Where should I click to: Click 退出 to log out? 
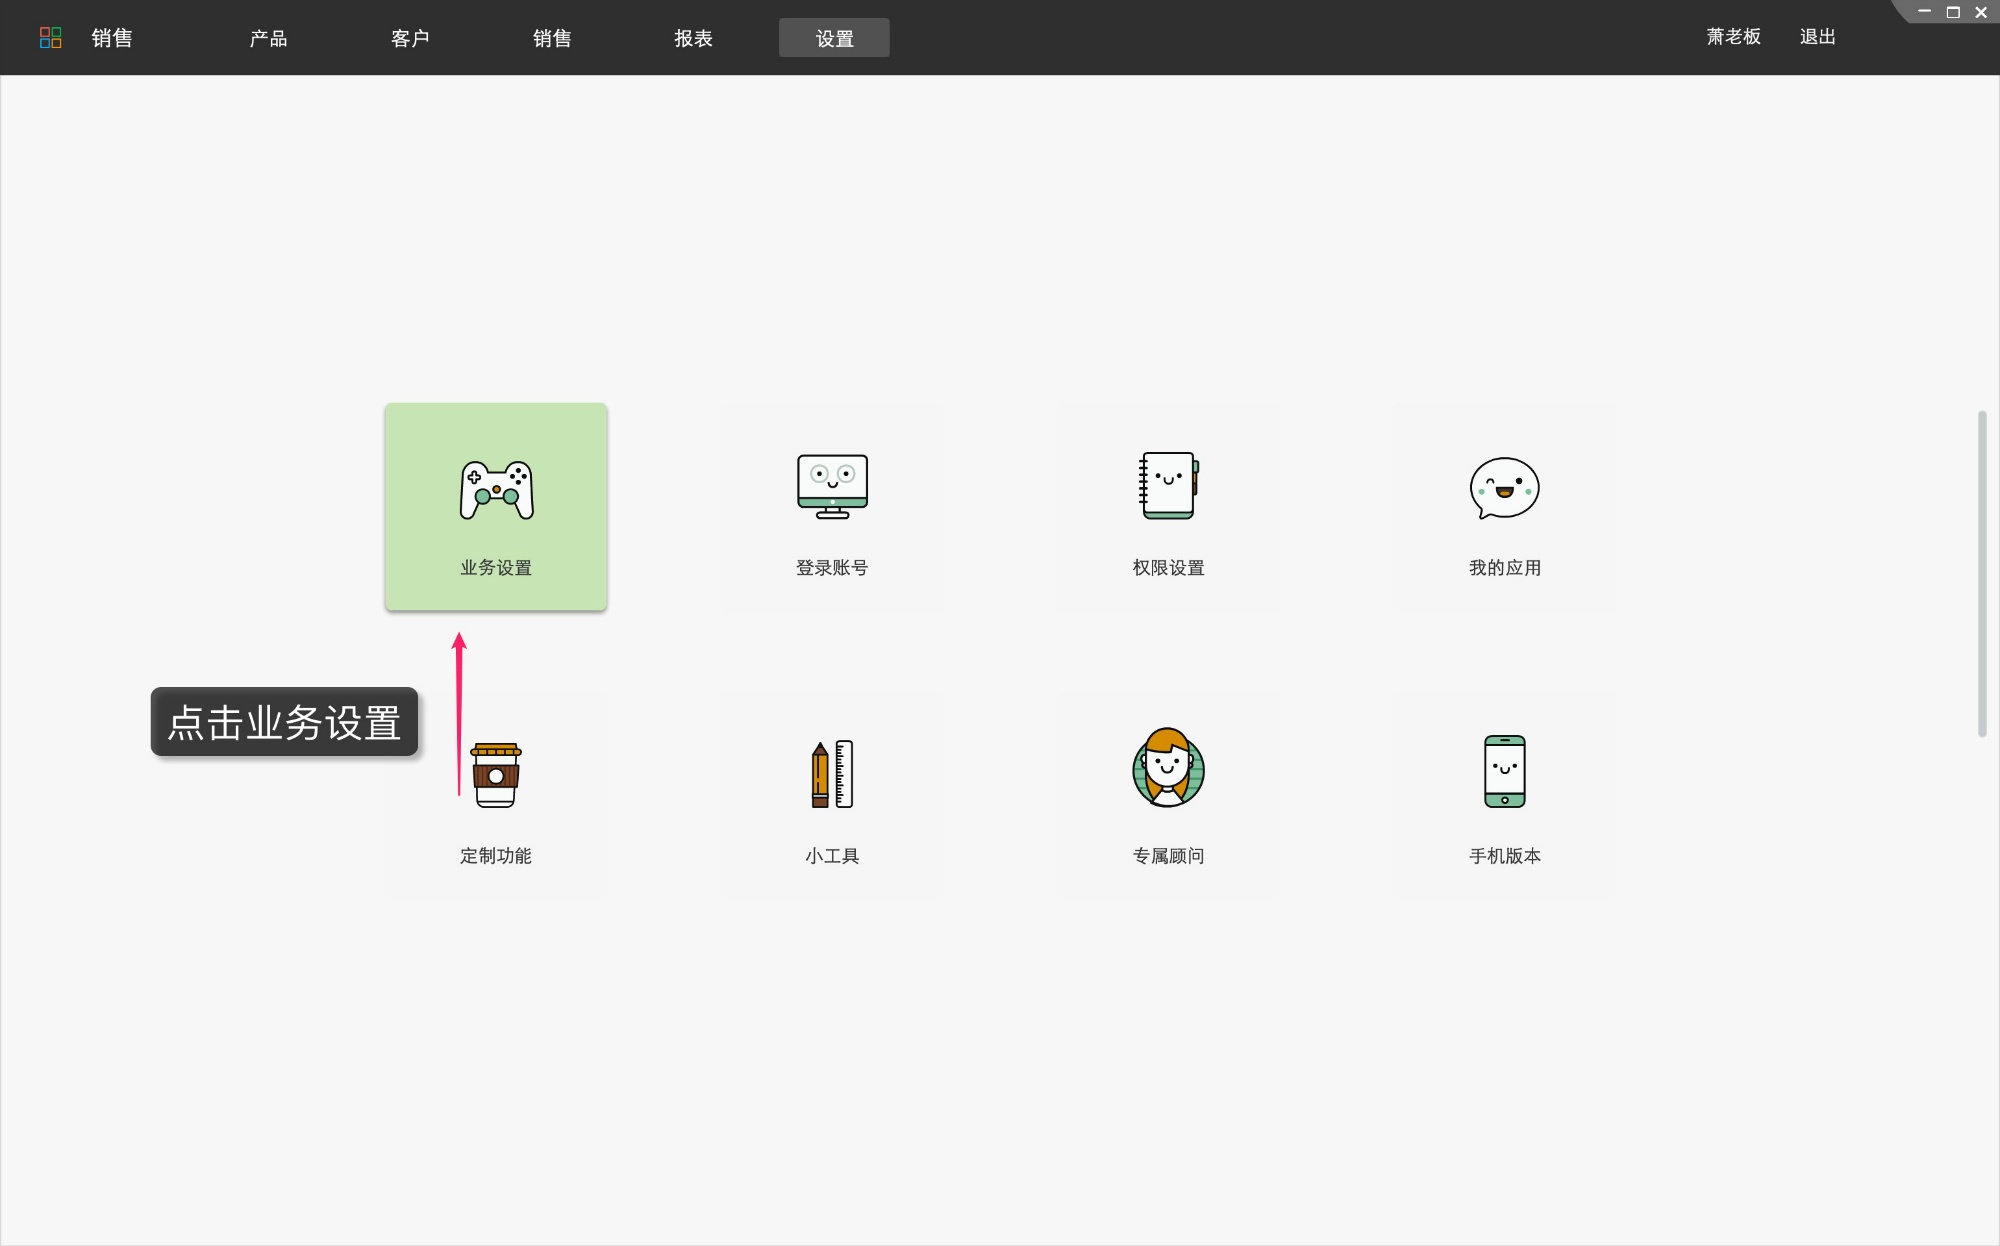point(1817,36)
